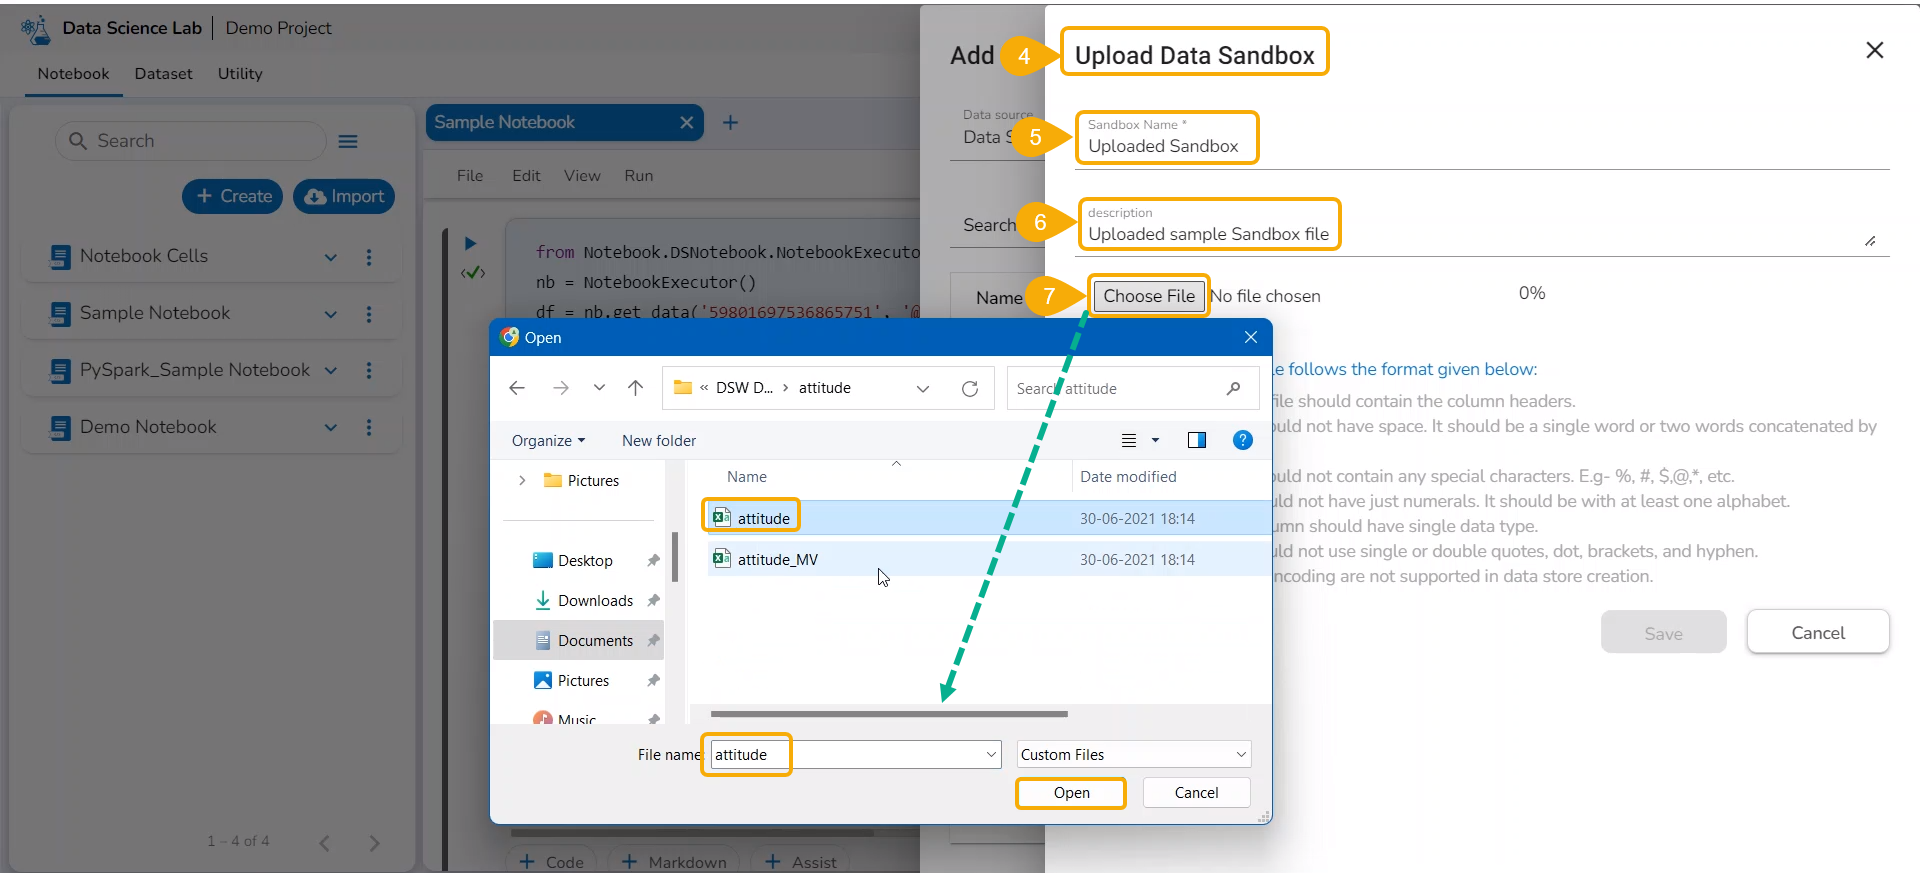Select the attitude_MV file
Image resolution: width=1920 pixels, height=873 pixels.
[777, 560]
